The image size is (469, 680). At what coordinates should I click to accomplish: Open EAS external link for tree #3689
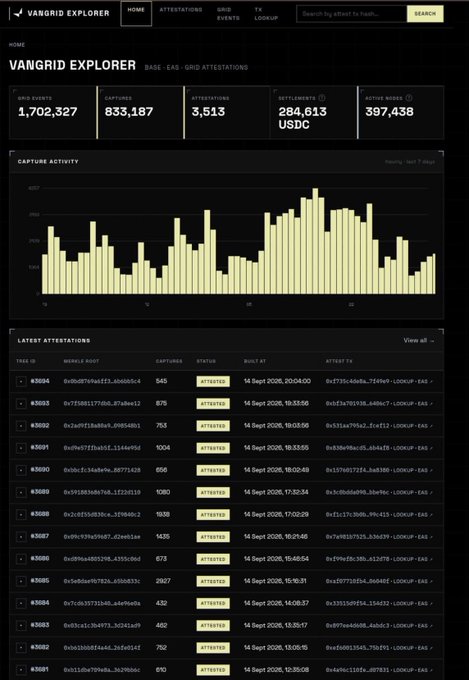coord(425,493)
